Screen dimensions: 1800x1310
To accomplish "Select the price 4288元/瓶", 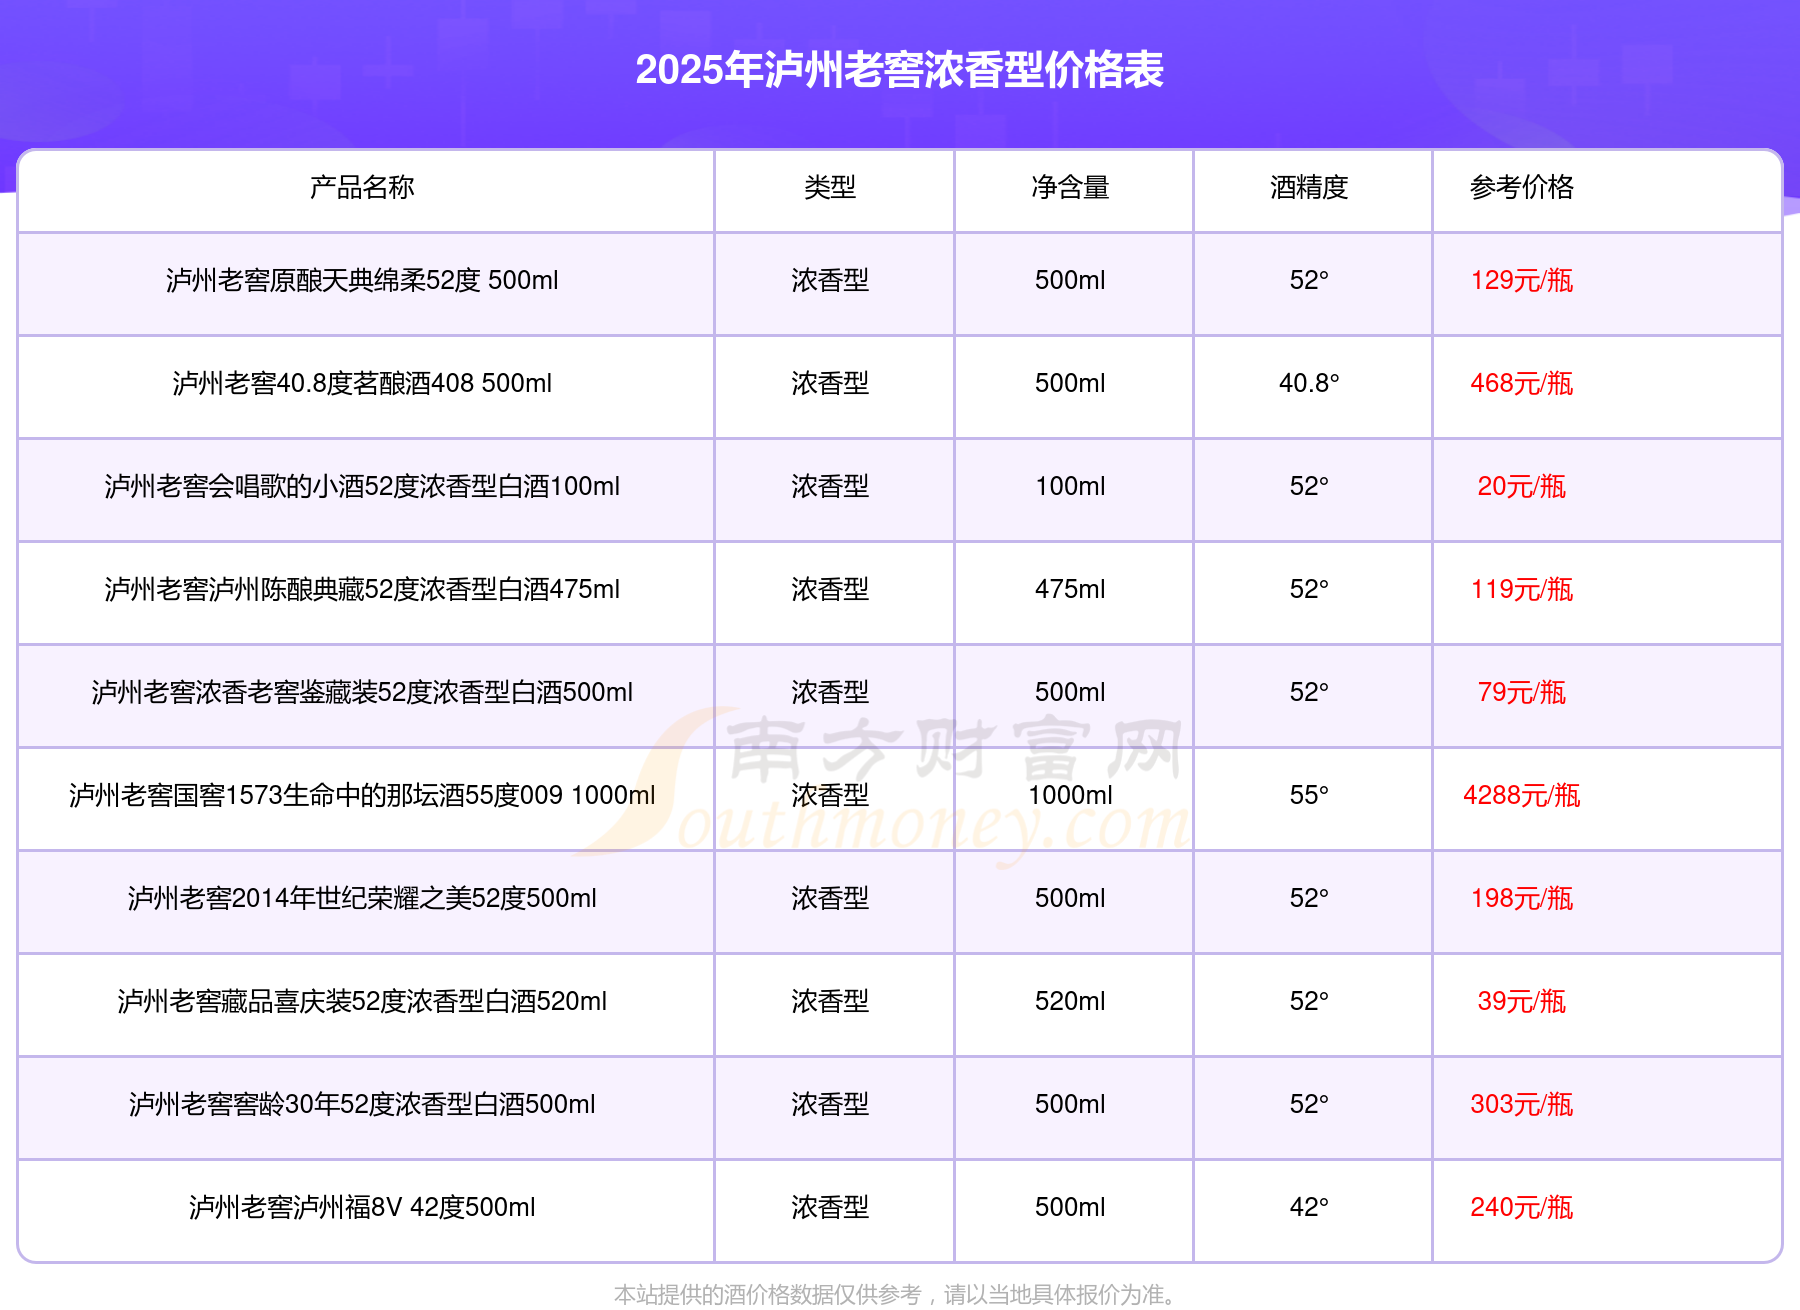I will pyautogui.click(x=1522, y=795).
